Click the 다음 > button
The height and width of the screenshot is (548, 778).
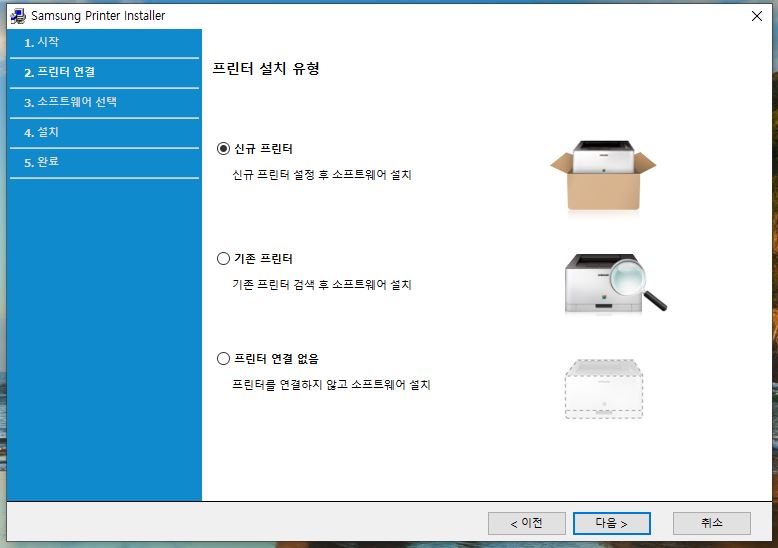(x=611, y=523)
